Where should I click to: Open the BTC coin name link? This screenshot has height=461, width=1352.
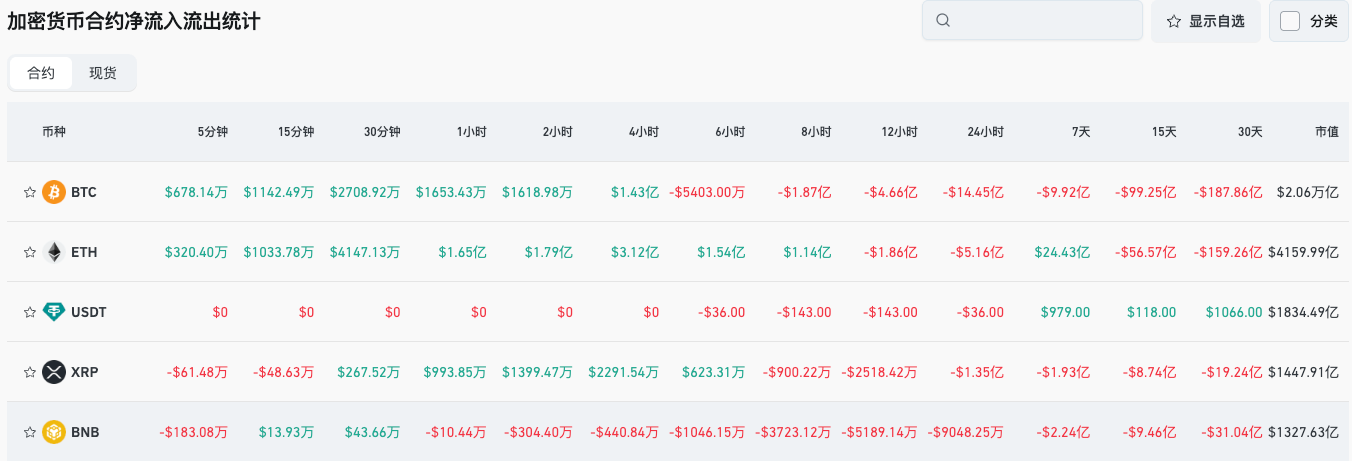coord(84,192)
